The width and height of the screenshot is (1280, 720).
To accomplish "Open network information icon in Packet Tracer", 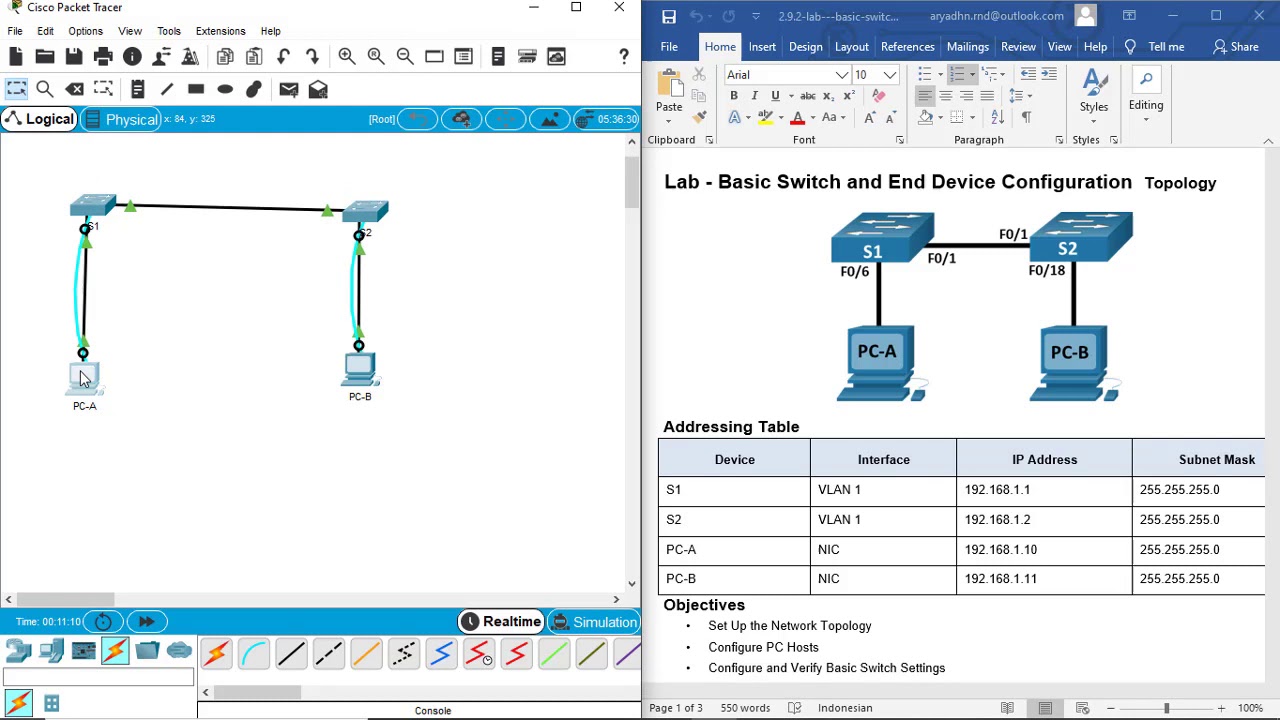I will [132, 57].
